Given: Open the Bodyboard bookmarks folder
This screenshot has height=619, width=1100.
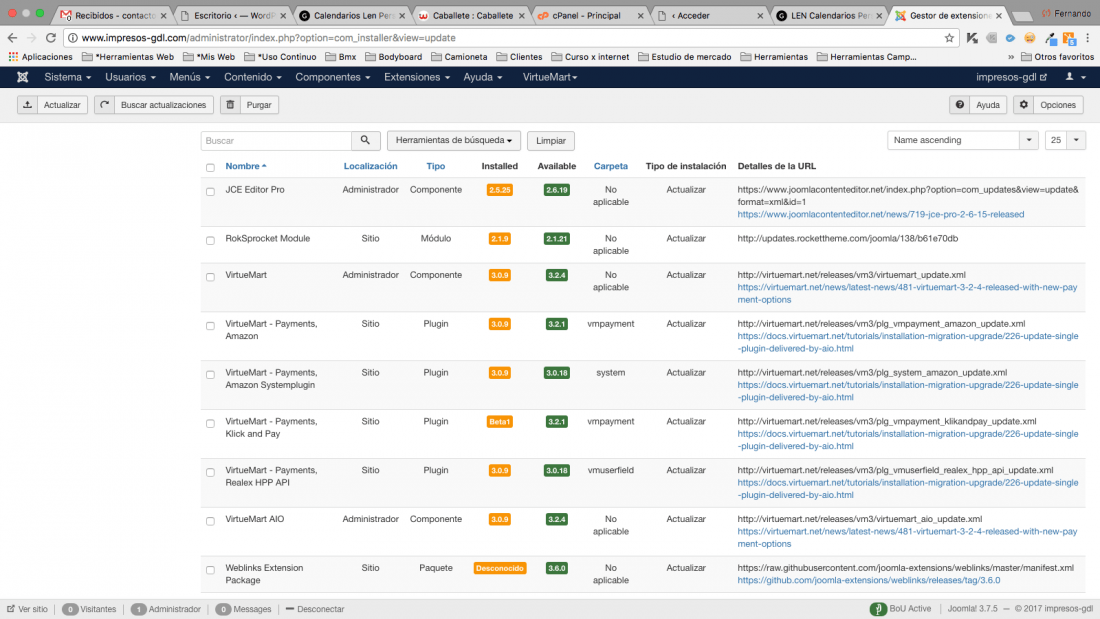Looking at the screenshot, I should (394, 57).
